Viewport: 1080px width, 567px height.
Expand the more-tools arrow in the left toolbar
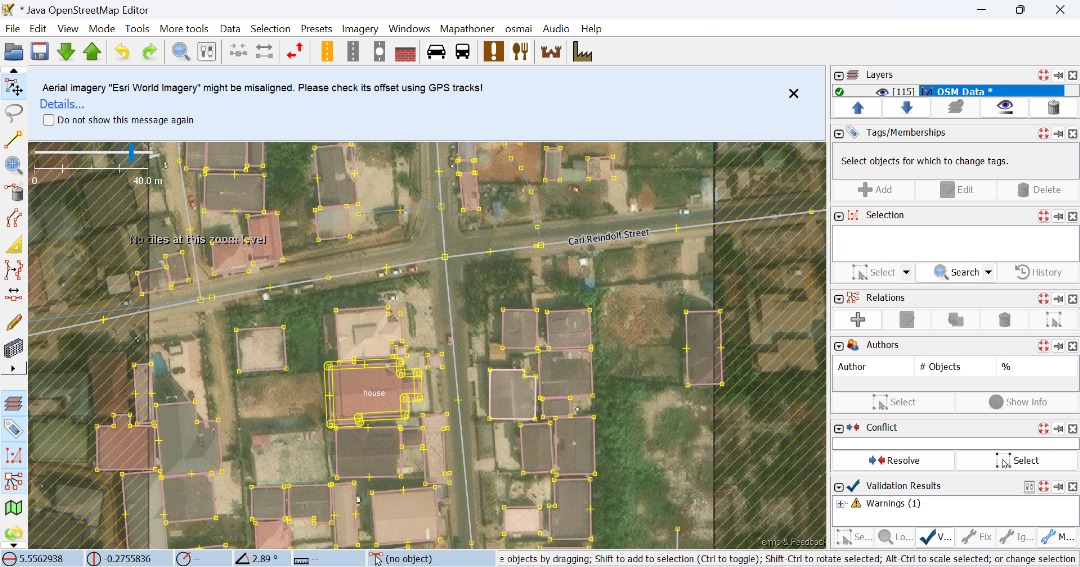click(x=13, y=369)
